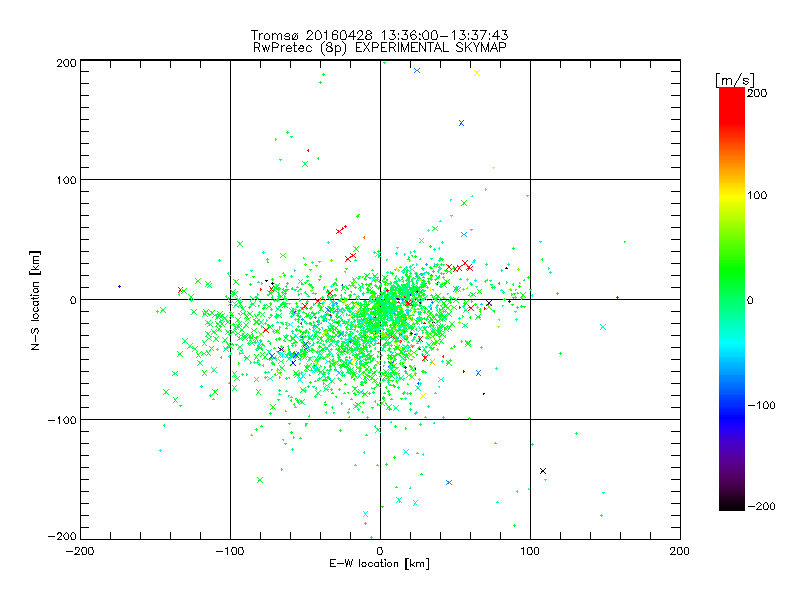Screen dimensions: 800x600
Task: Click the x-axis tick label "-100"
Action: click(x=230, y=551)
